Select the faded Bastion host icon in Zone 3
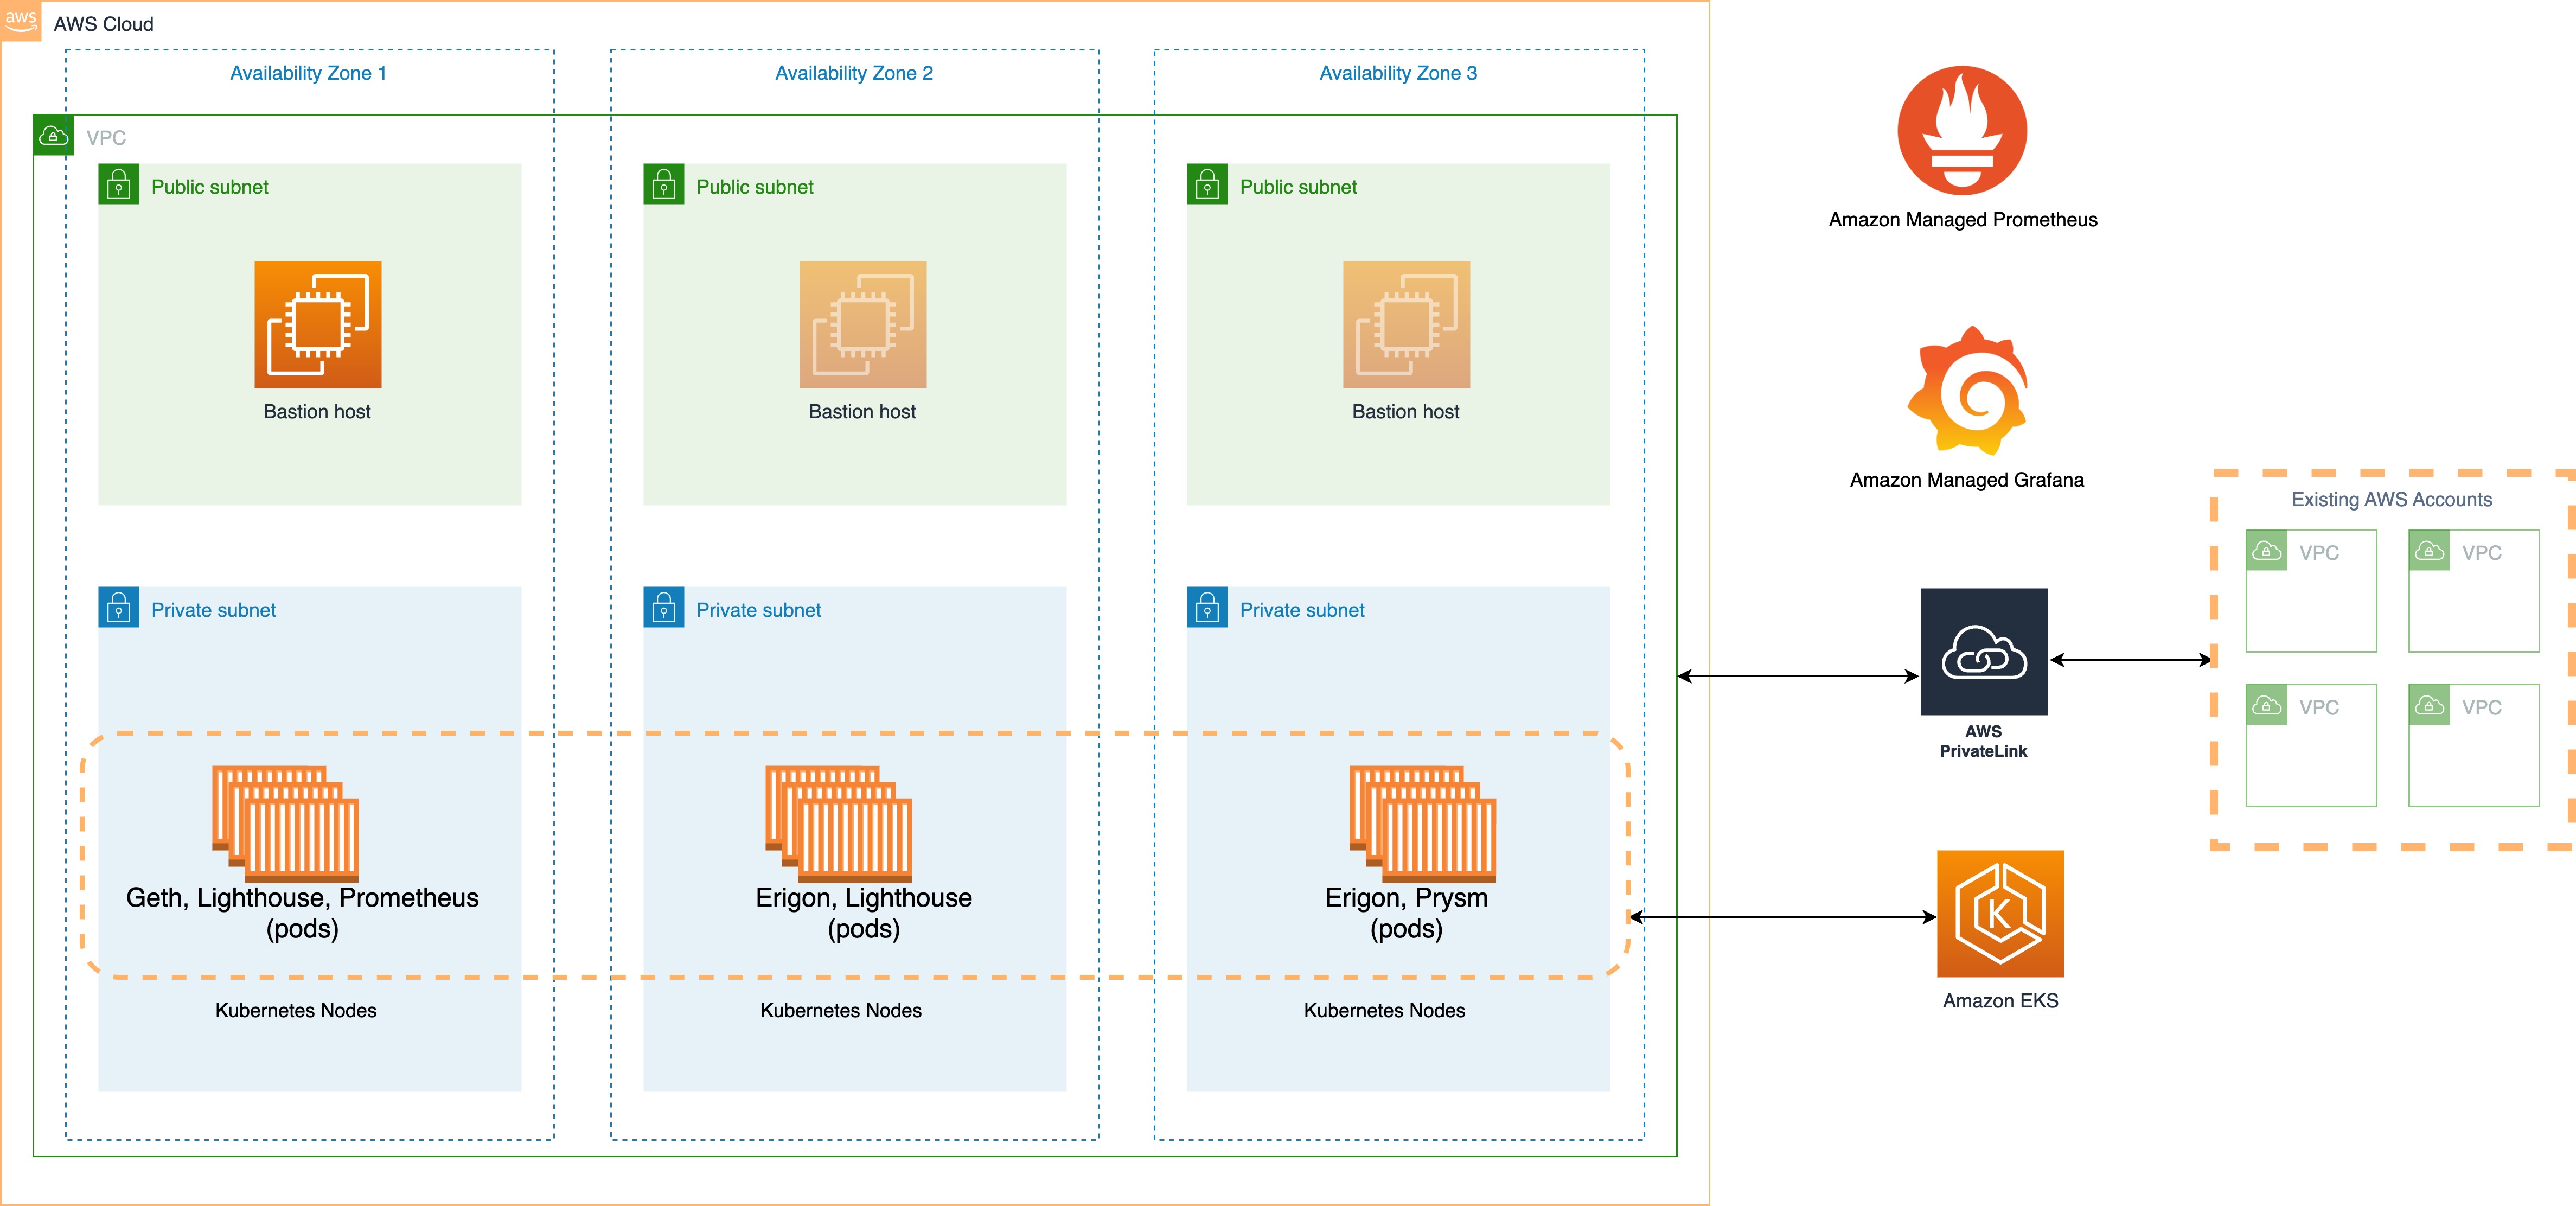 click(x=1406, y=325)
